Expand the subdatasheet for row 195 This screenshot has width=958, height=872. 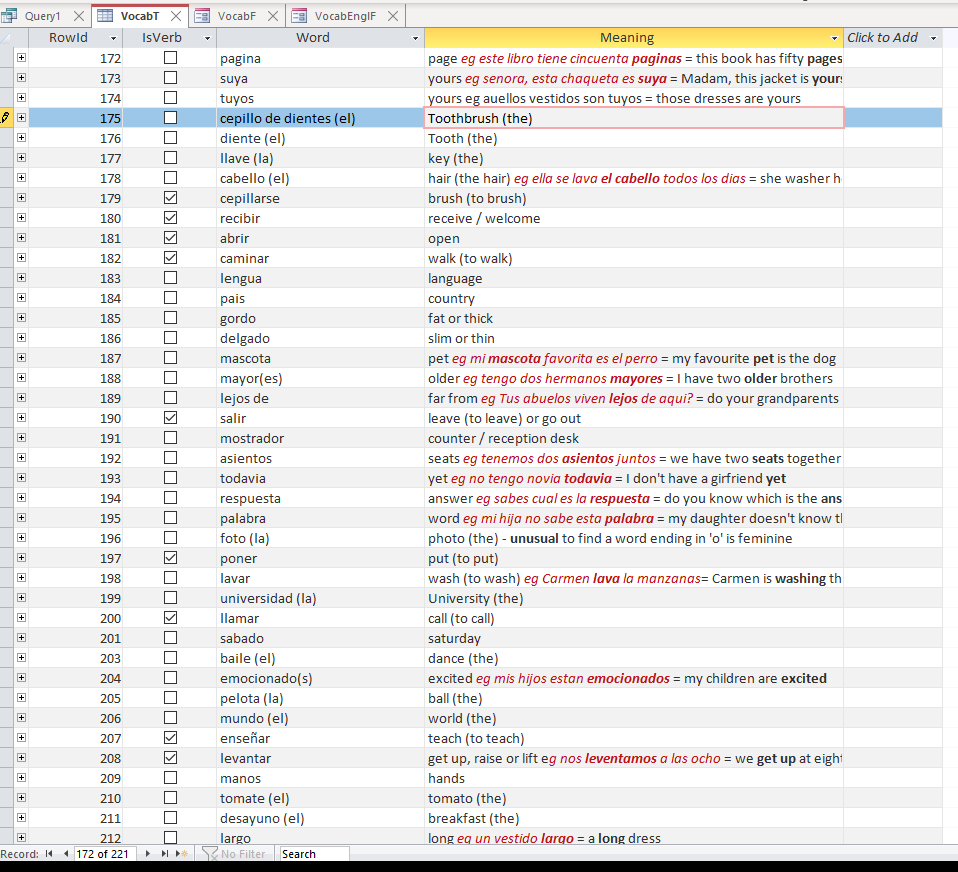21,518
